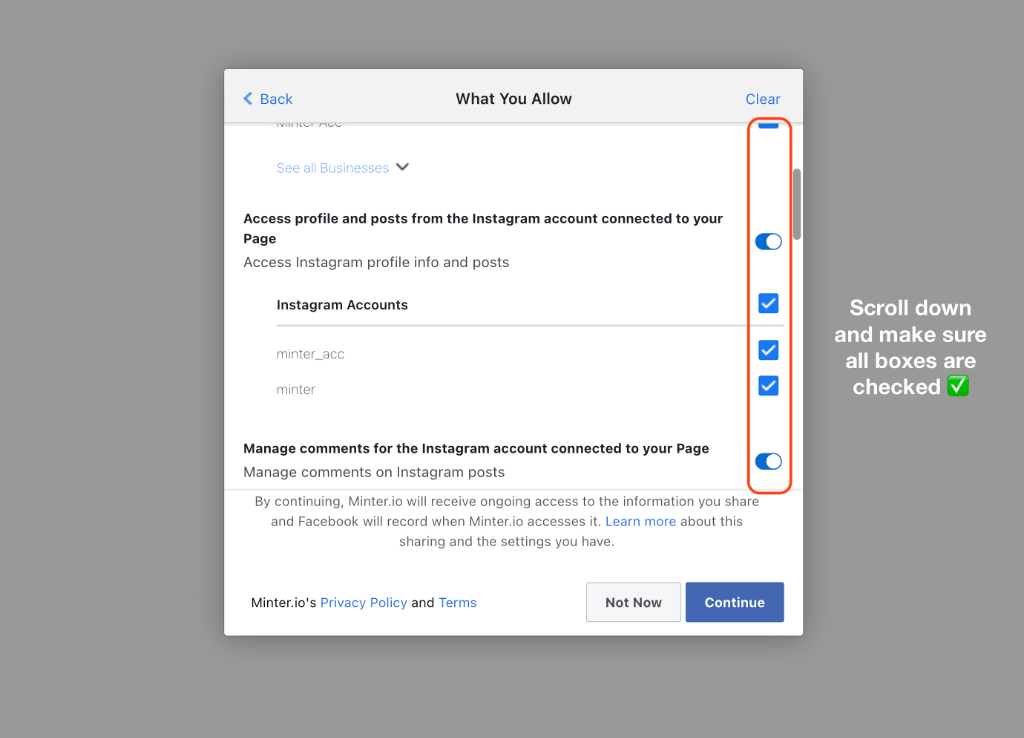Go back using the Back text

pyautogui.click(x=276, y=99)
